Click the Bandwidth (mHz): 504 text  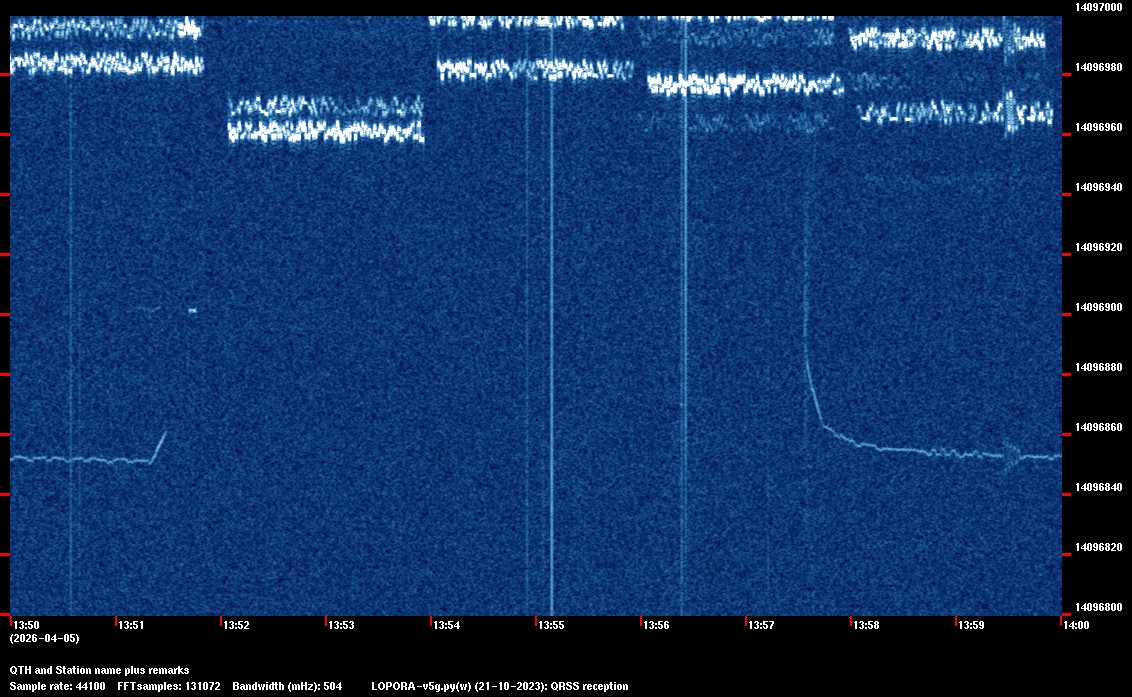click(287, 686)
